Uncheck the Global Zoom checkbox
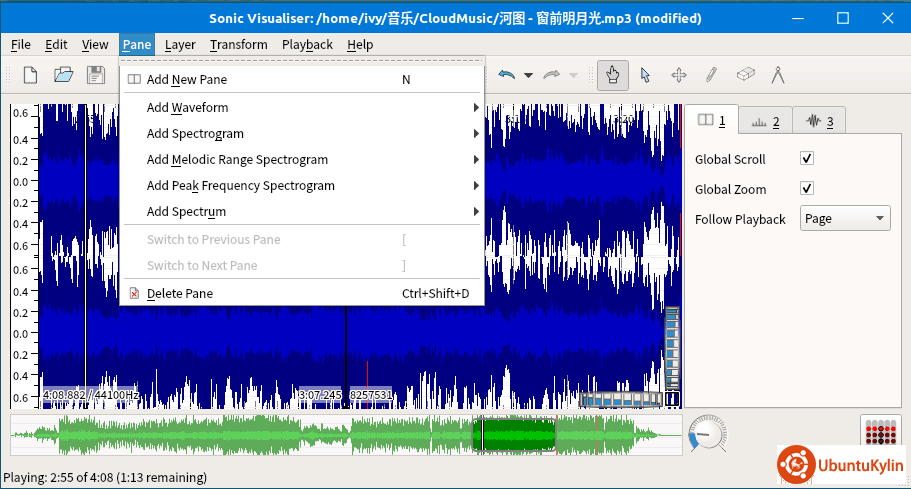The height and width of the screenshot is (489, 911). (x=807, y=189)
